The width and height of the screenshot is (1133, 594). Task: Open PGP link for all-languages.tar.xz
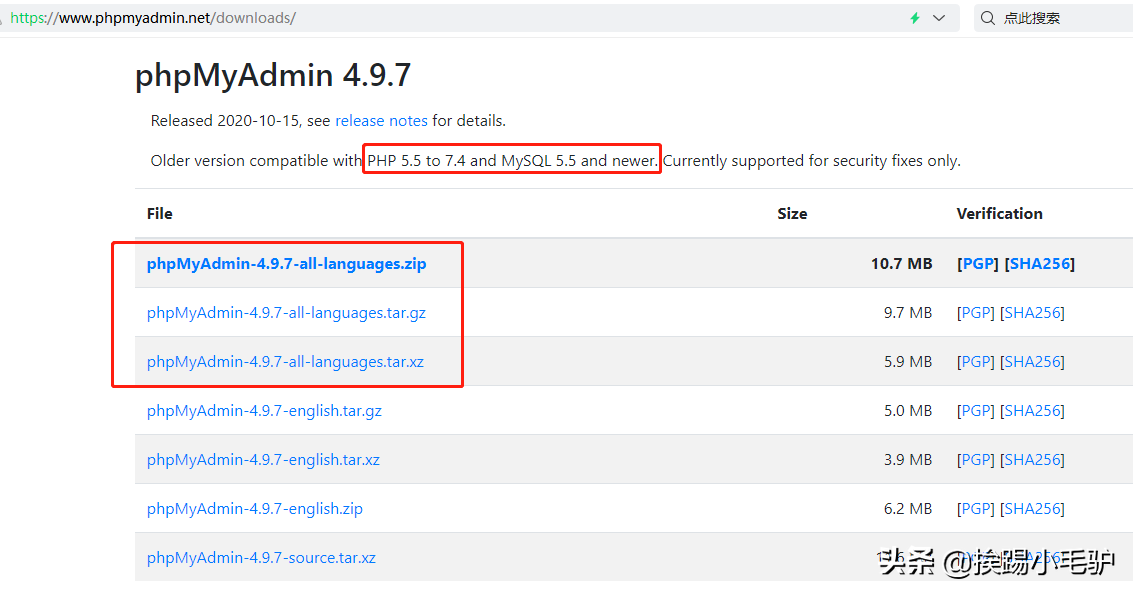point(975,362)
